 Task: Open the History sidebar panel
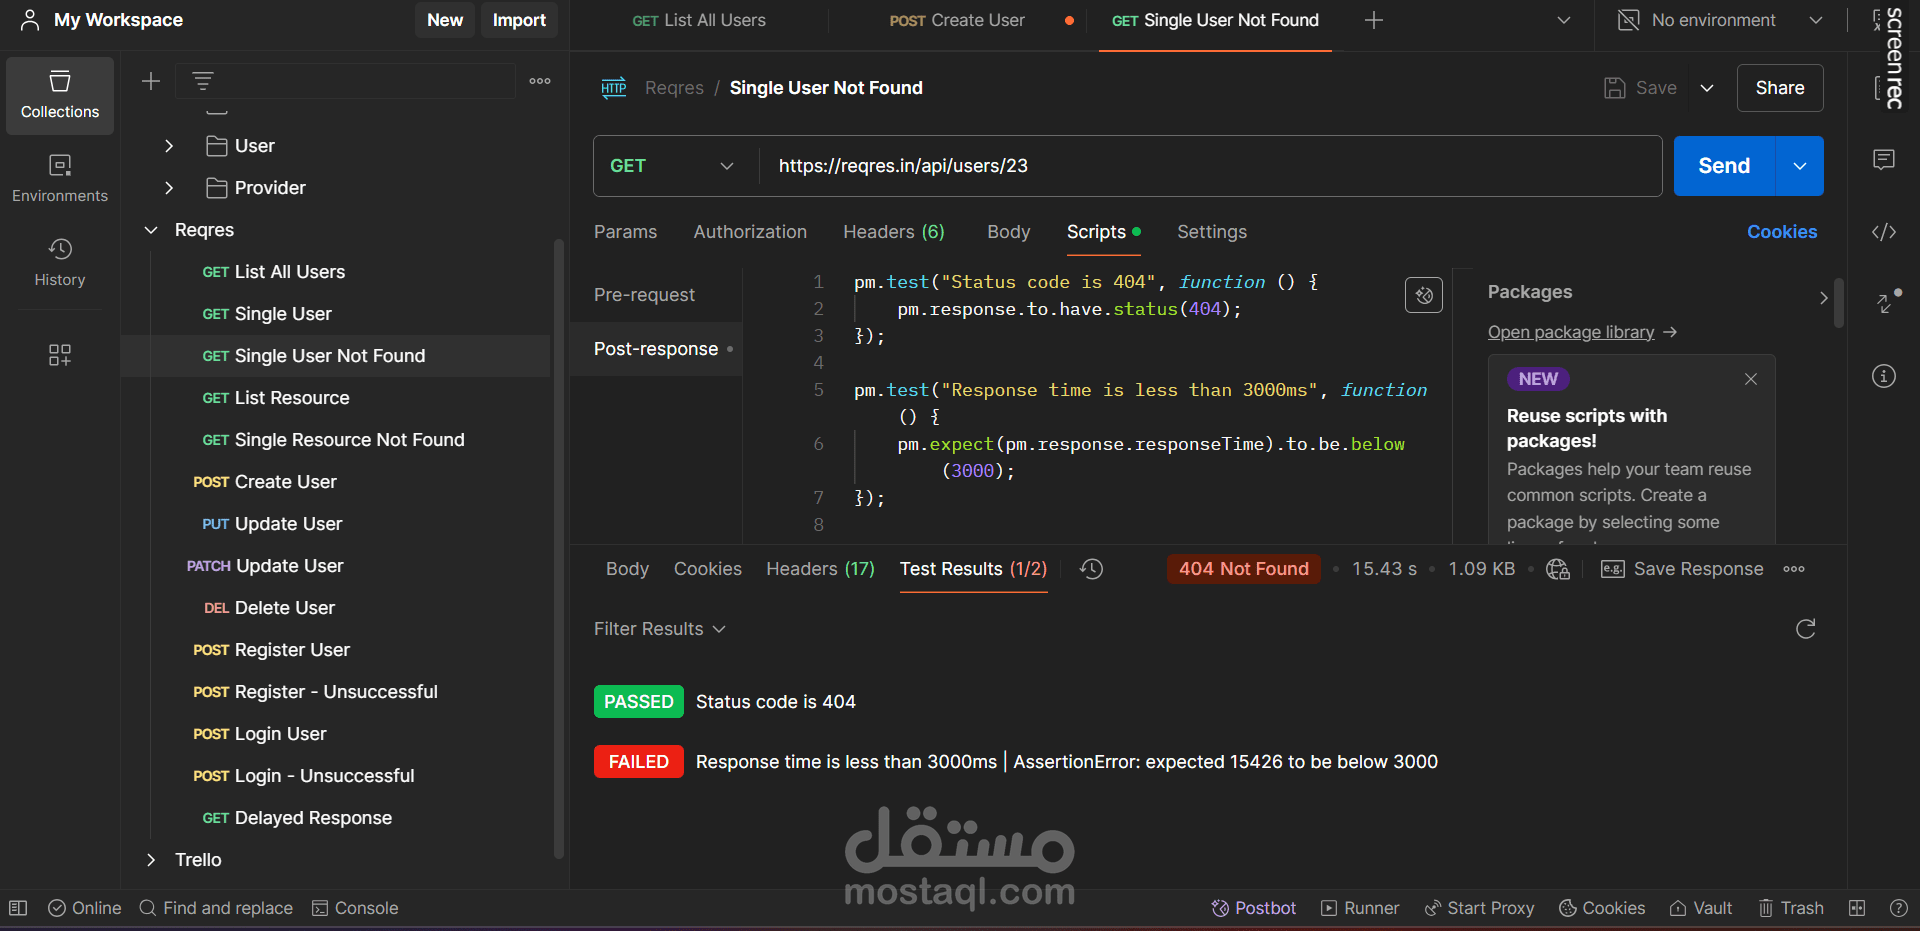click(x=60, y=262)
